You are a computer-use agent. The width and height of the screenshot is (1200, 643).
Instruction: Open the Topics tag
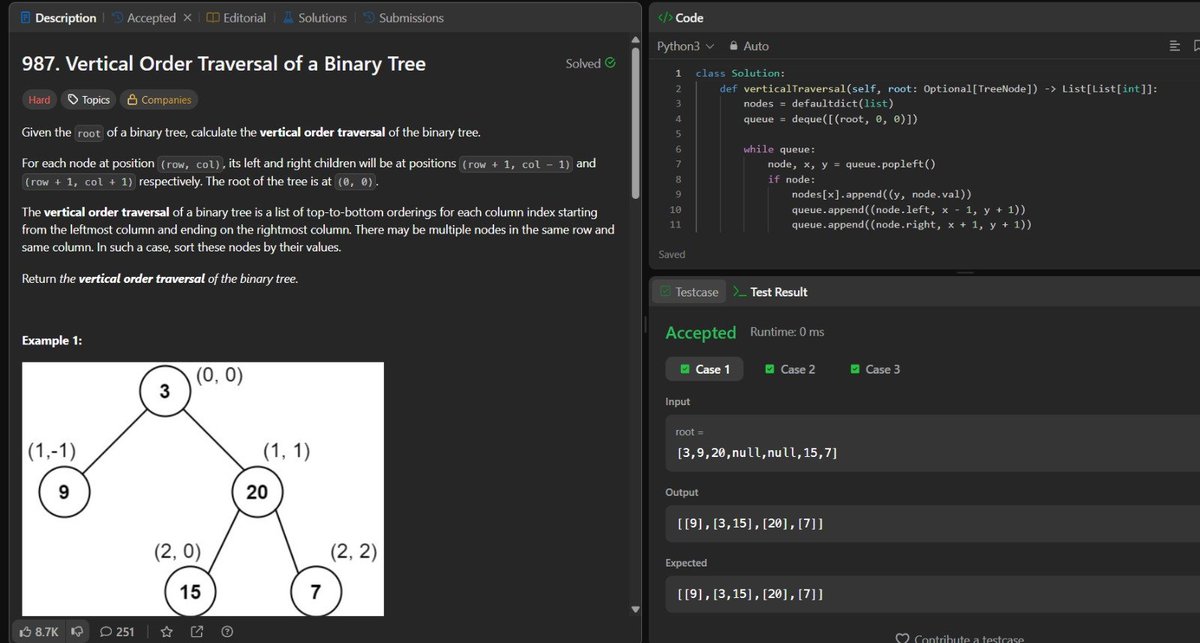coord(87,100)
